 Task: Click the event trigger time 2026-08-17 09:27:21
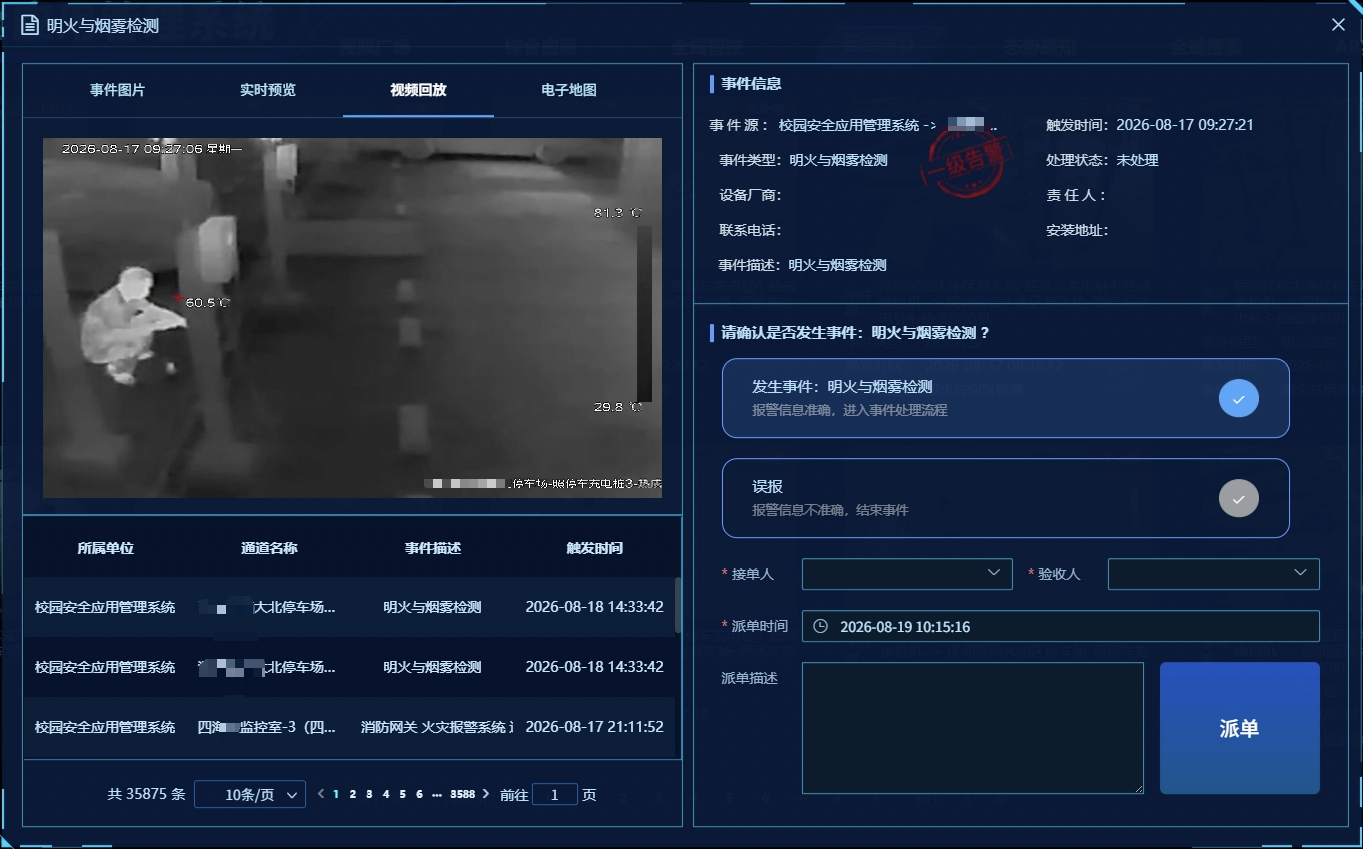(x=1185, y=125)
